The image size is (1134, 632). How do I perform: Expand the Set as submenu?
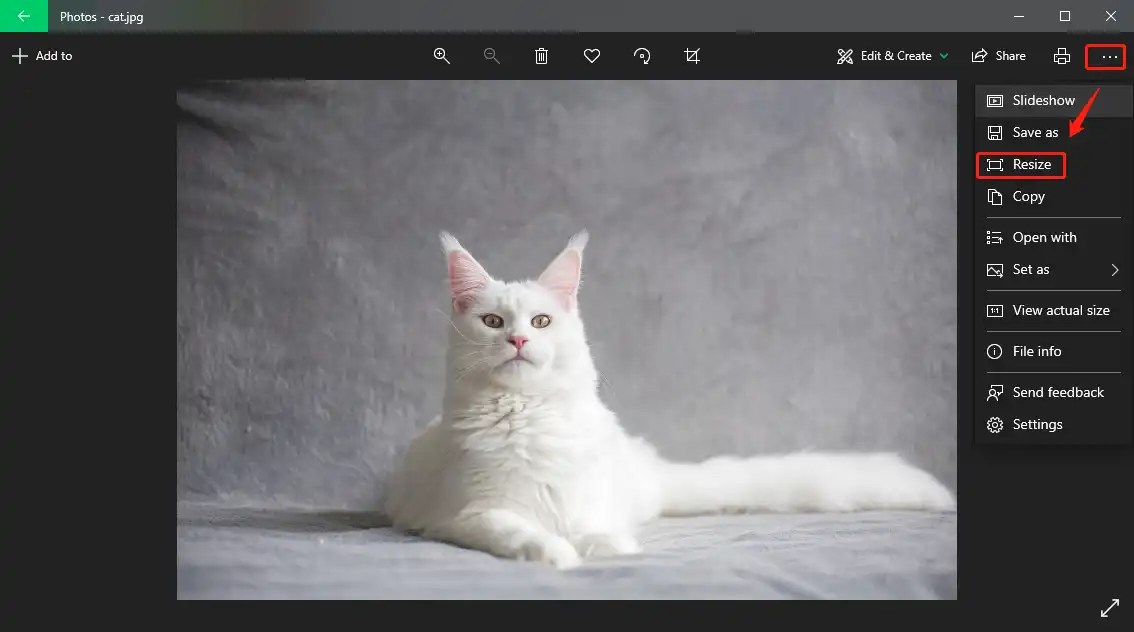pyautogui.click(x=1030, y=269)
